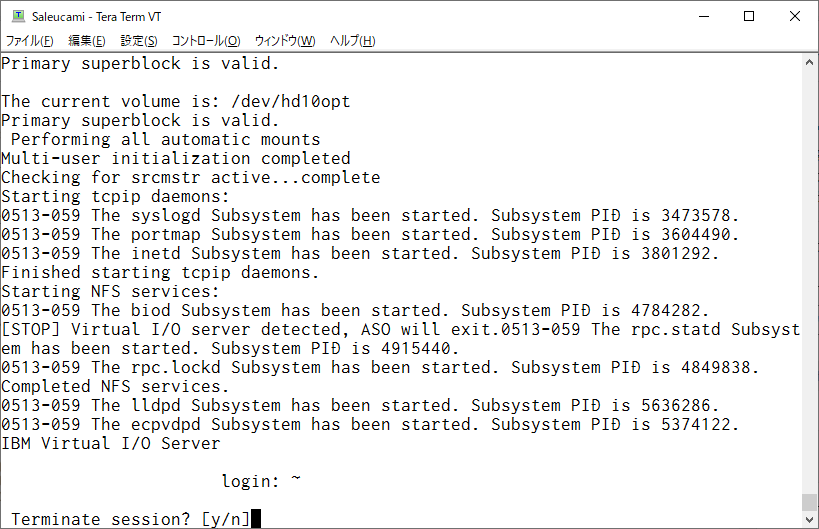Click at the Terminate session prompt cursor

255,519
